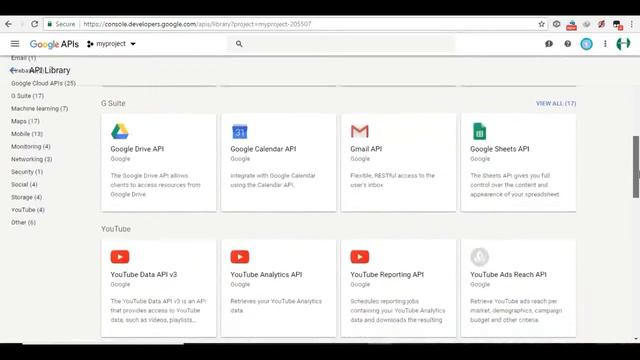Filter by Maps (17) category
Screen dimensions: 640x360
[25, 121]
